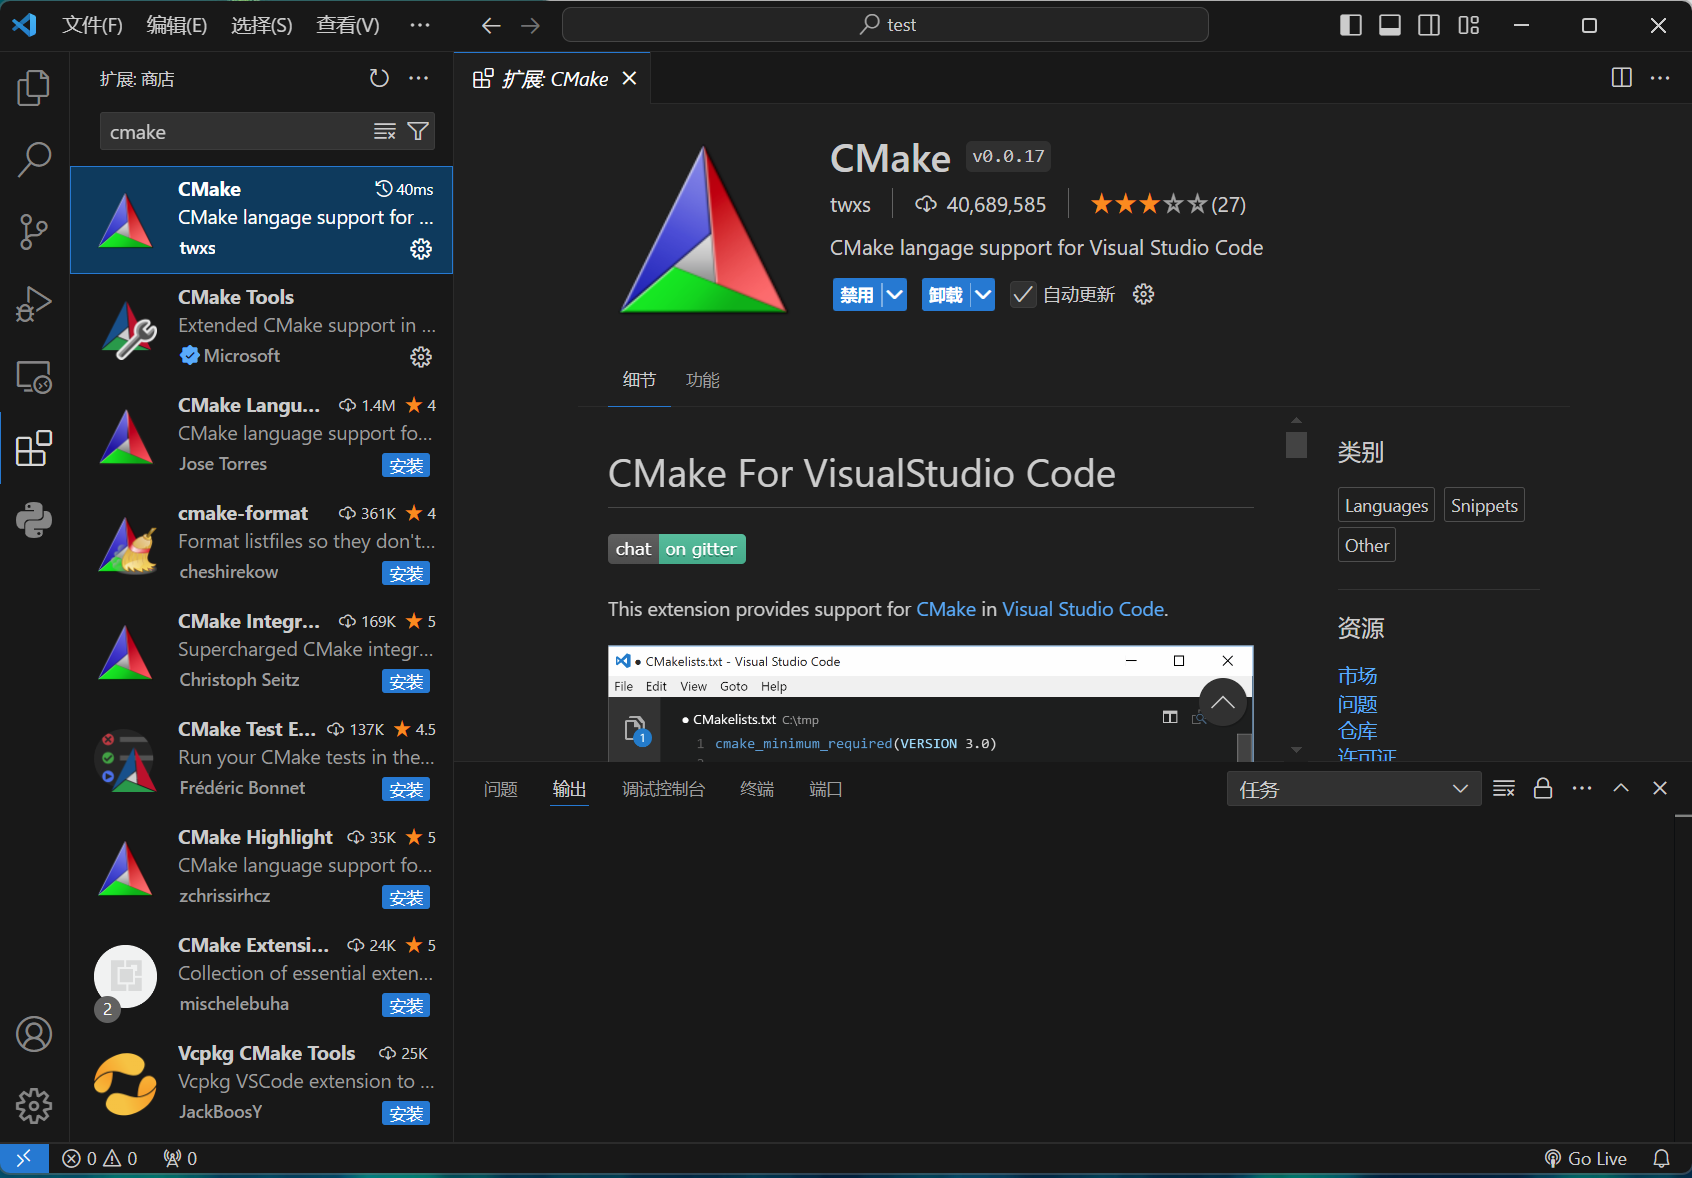The image size is (1692, 1178).
Task: Click the Disable button (禁用)
Action: pyautogui.click(x=857, y=294)
